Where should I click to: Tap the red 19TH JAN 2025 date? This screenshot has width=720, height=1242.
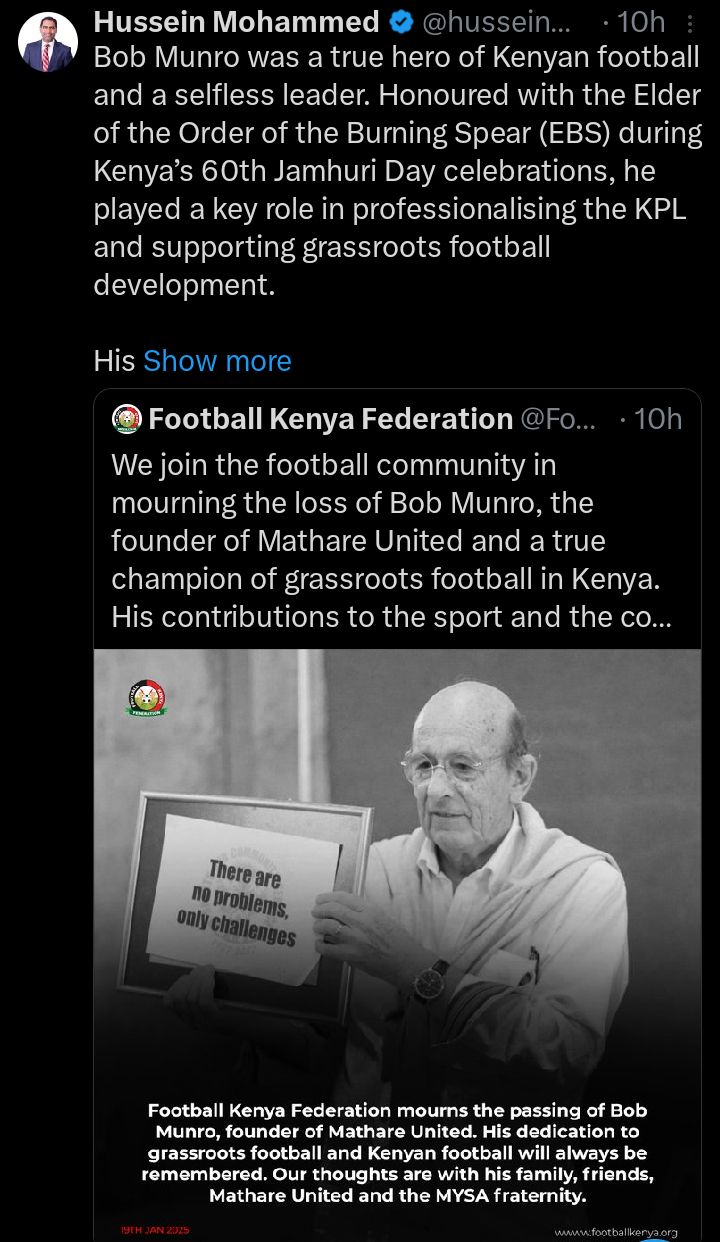tap(155, 1229)
